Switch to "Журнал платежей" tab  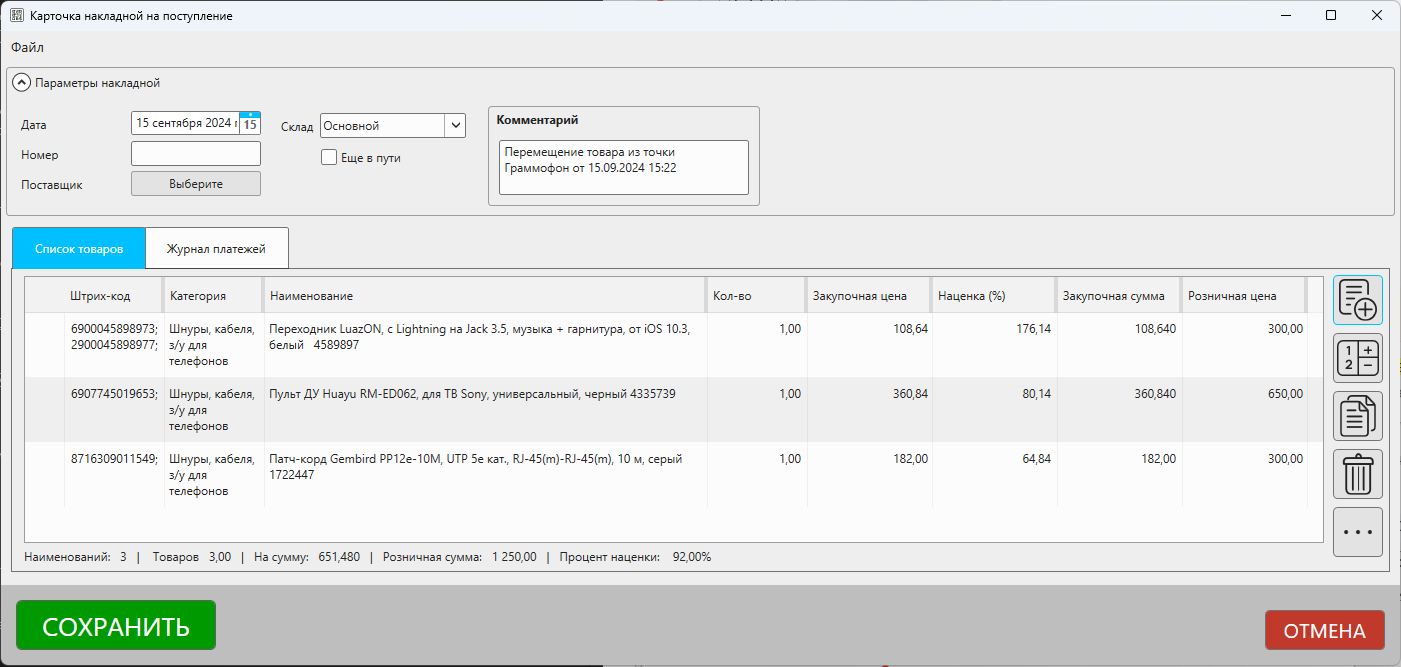point(216,248)
